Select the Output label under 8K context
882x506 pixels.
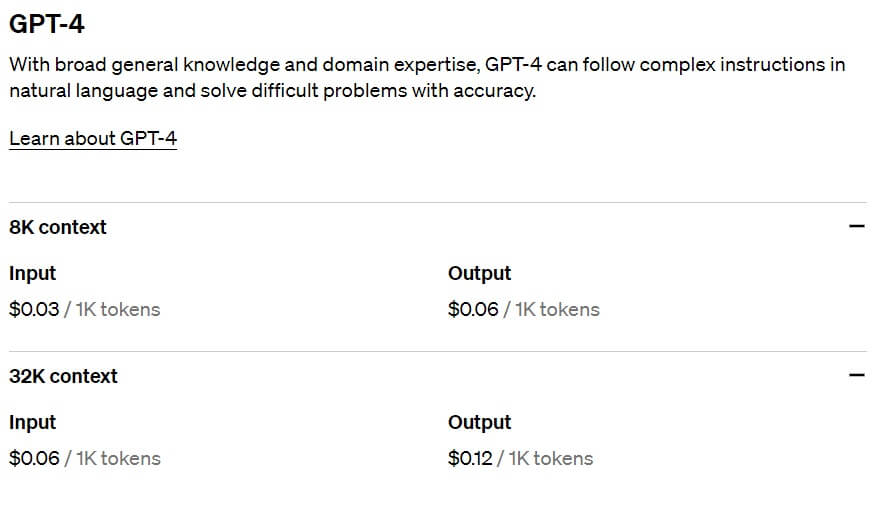click(479, 273)
